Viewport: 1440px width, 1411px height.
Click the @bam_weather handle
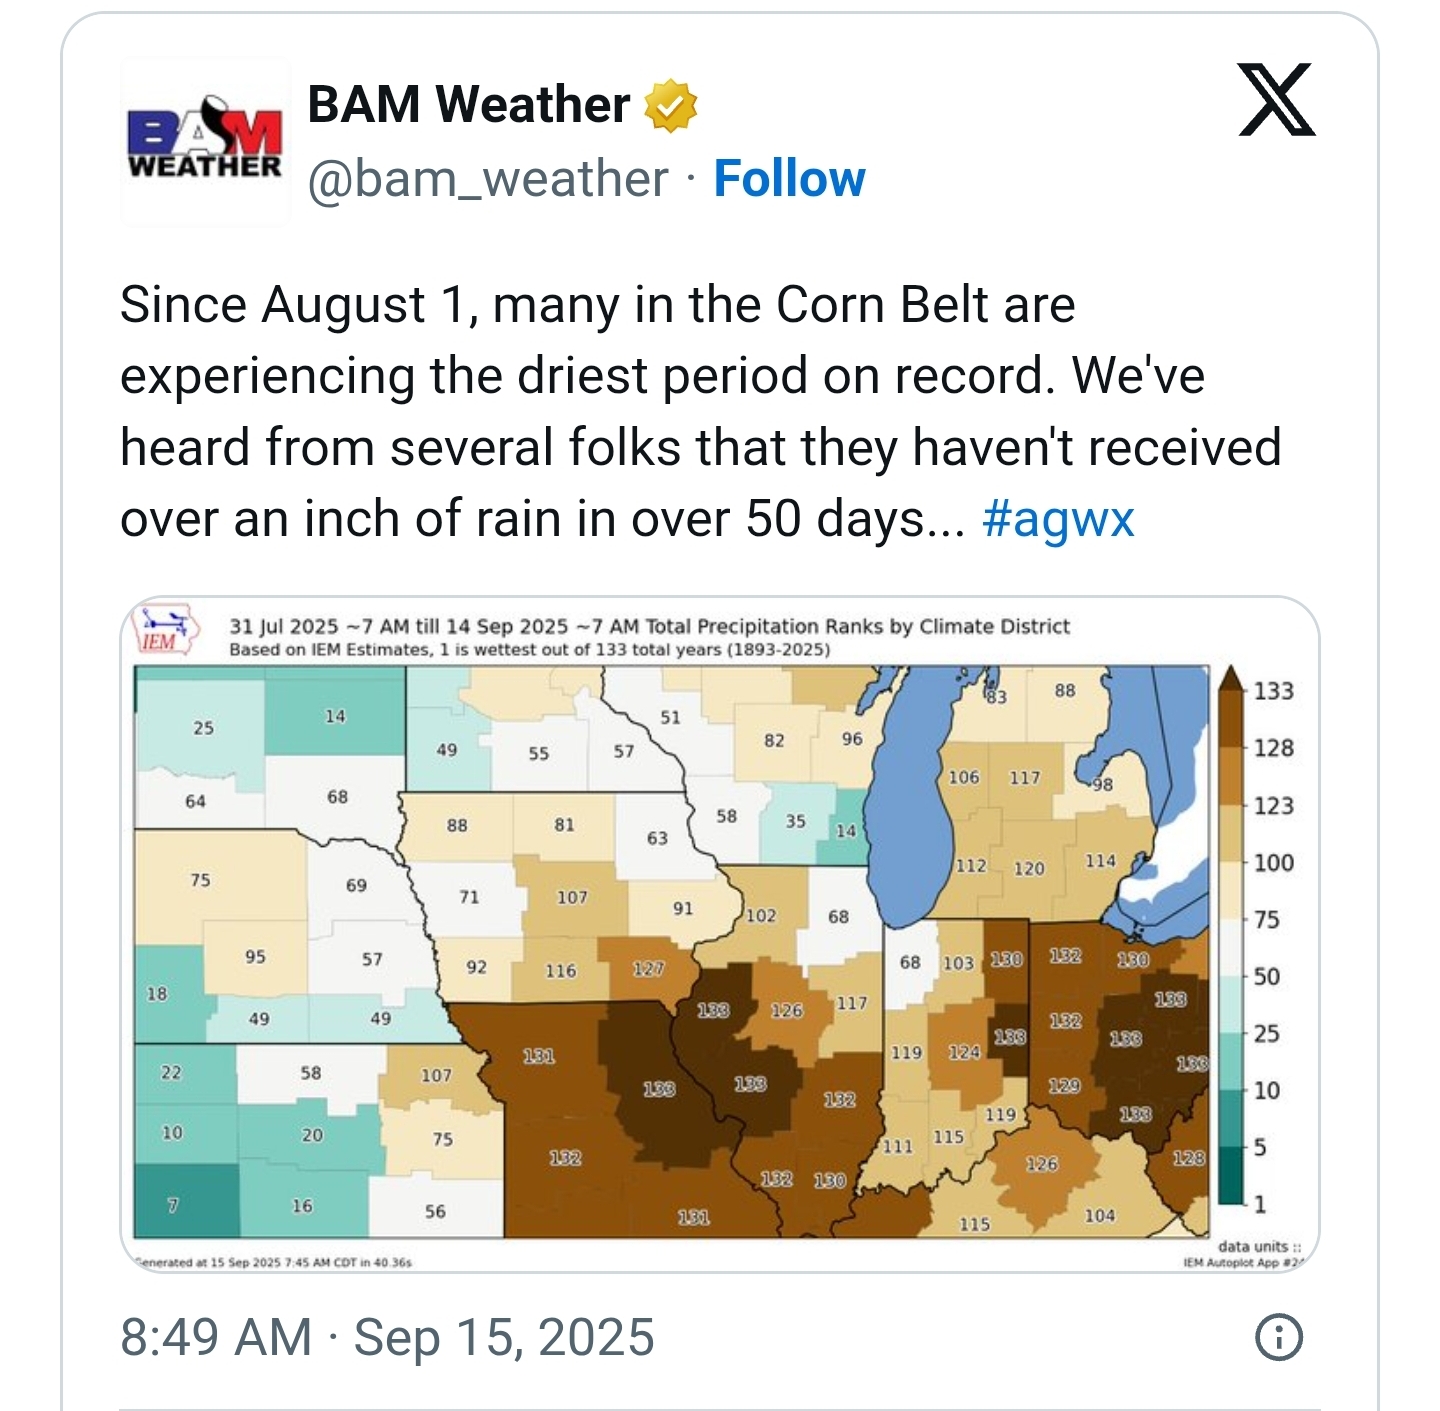click(x=488, y=179)
